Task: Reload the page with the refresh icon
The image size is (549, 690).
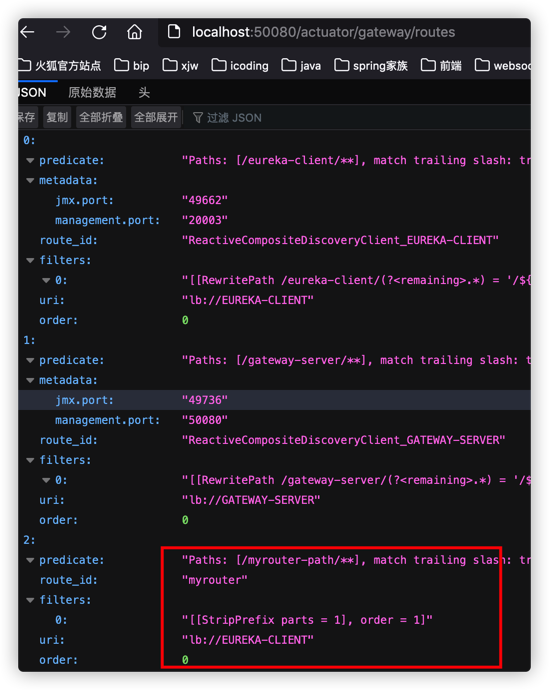Action: (x=99, y=32)
